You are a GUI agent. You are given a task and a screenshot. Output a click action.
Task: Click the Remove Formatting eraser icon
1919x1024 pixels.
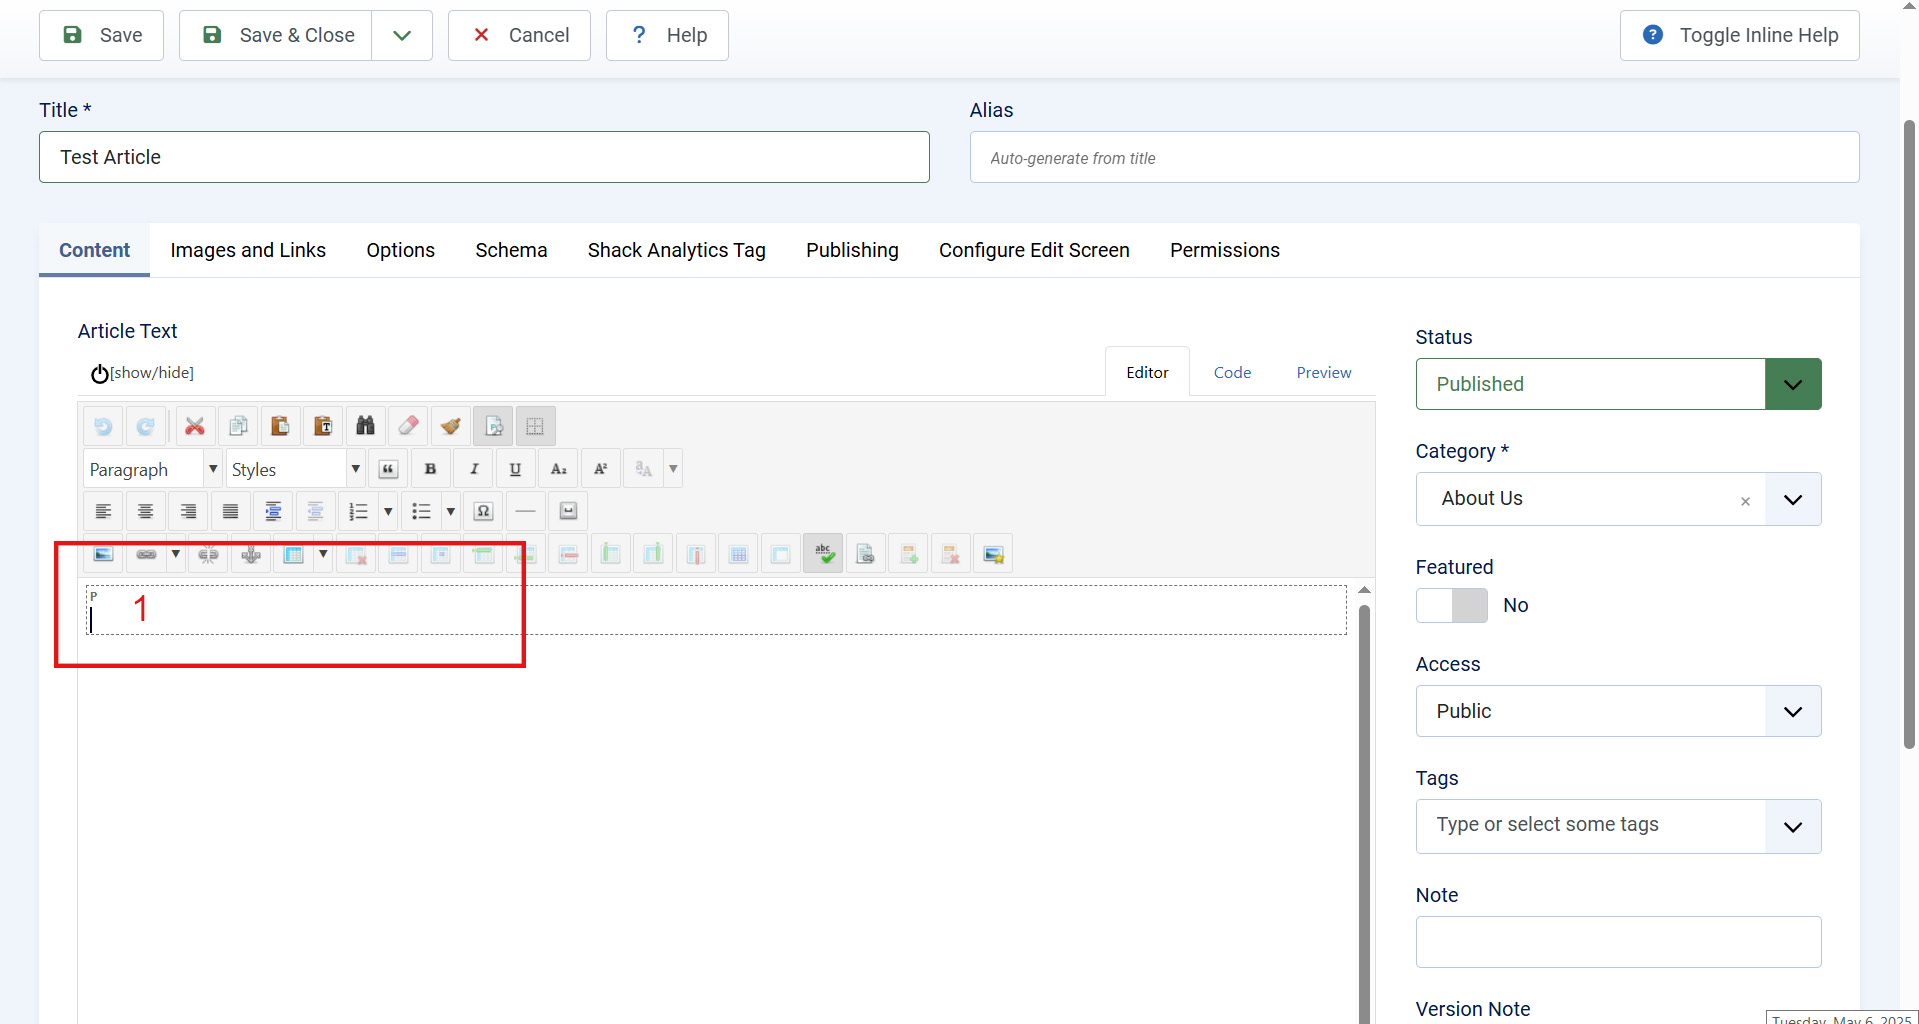point(408,426)
